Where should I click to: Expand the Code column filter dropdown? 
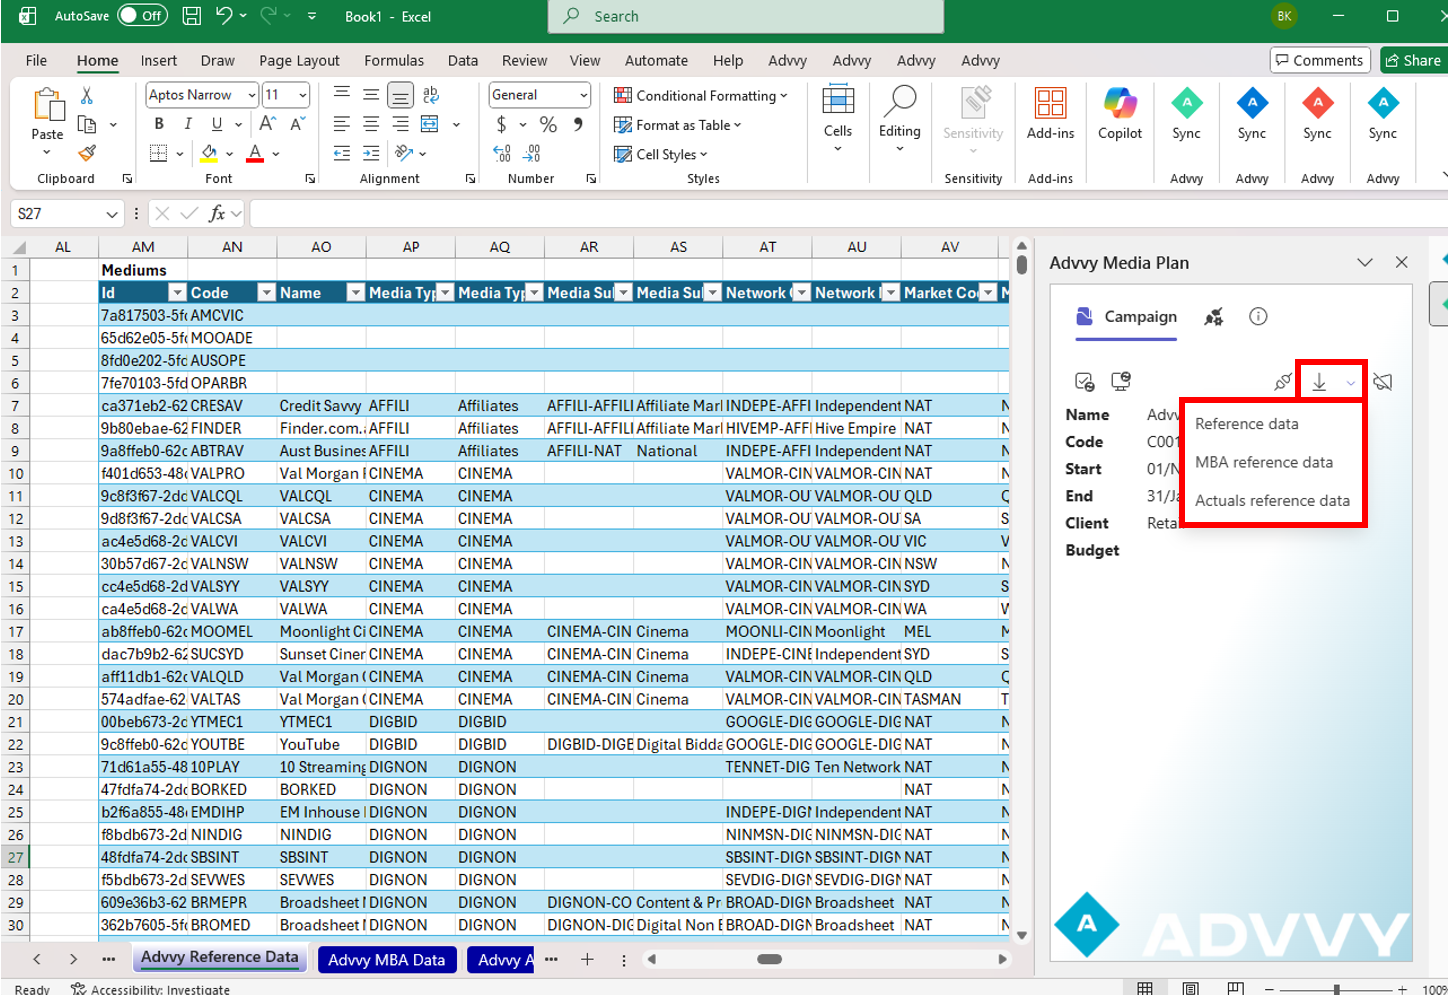pos(266,293)
